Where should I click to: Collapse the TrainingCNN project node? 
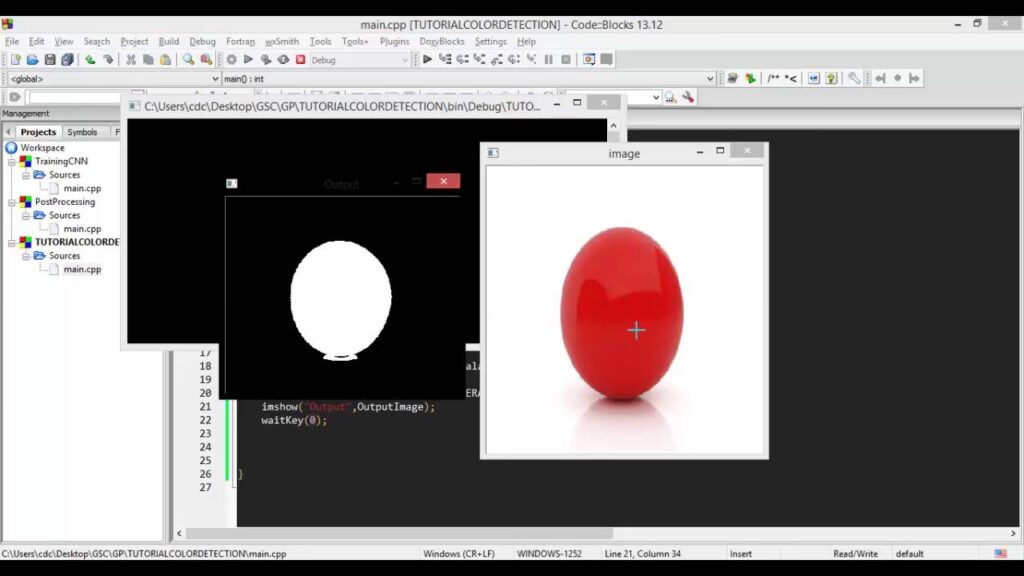(13, 161)
